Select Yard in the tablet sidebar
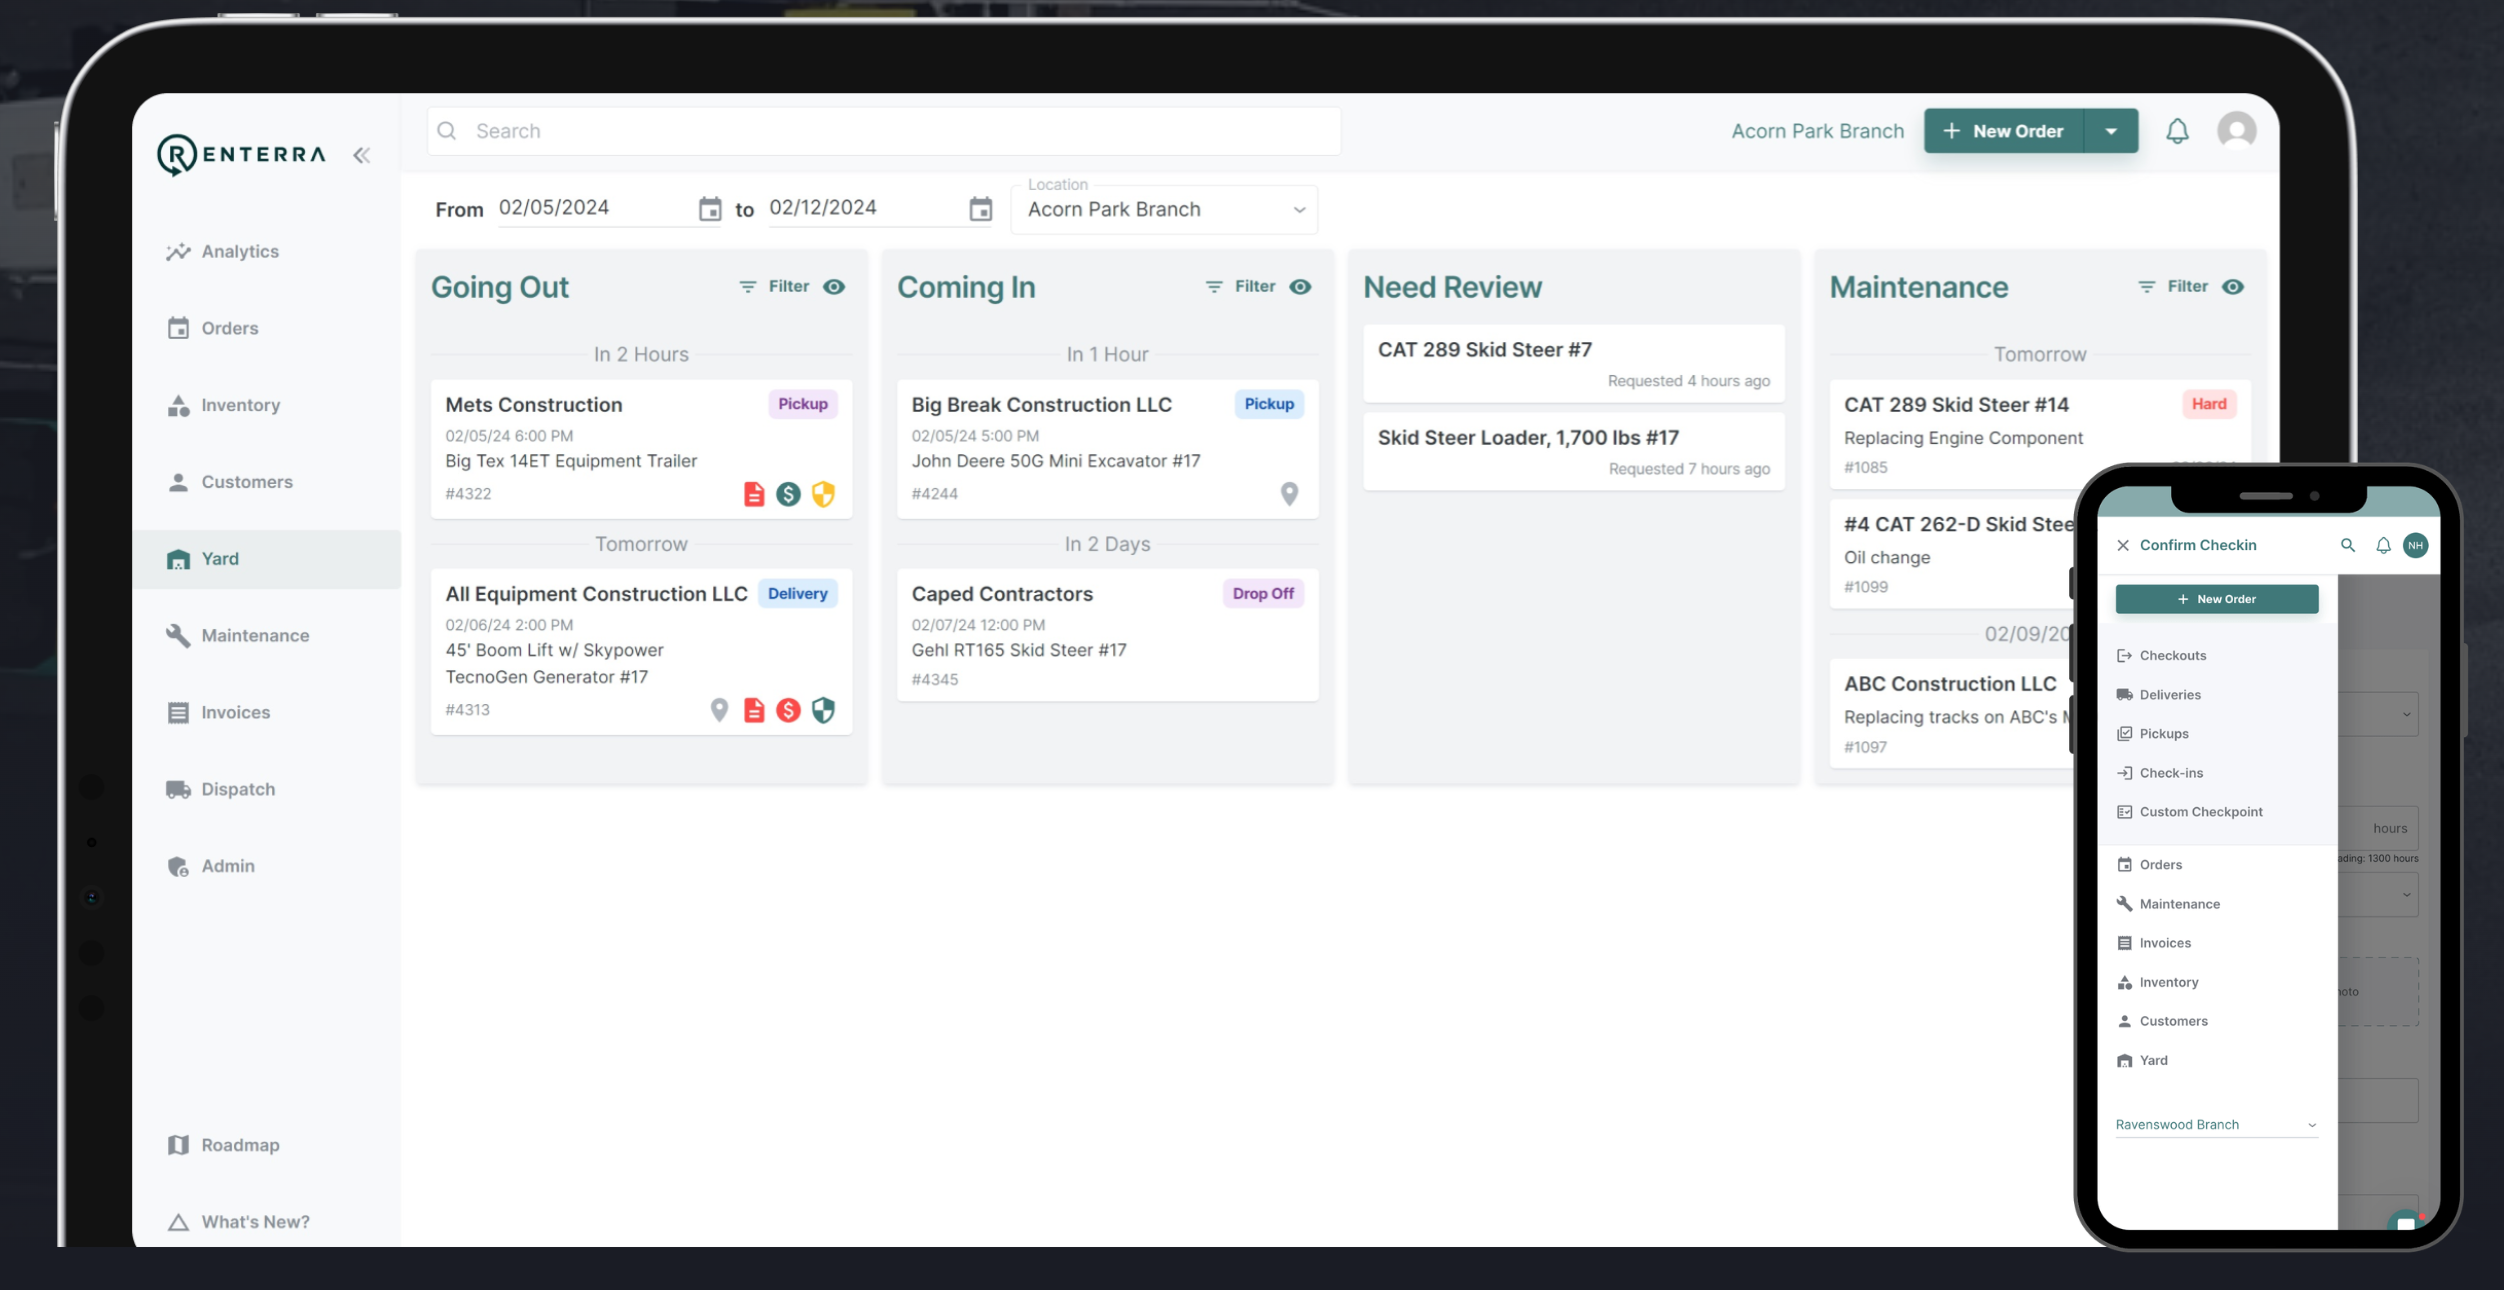This screenshot has height=1290, width=2504. click(x=266, y=559)
